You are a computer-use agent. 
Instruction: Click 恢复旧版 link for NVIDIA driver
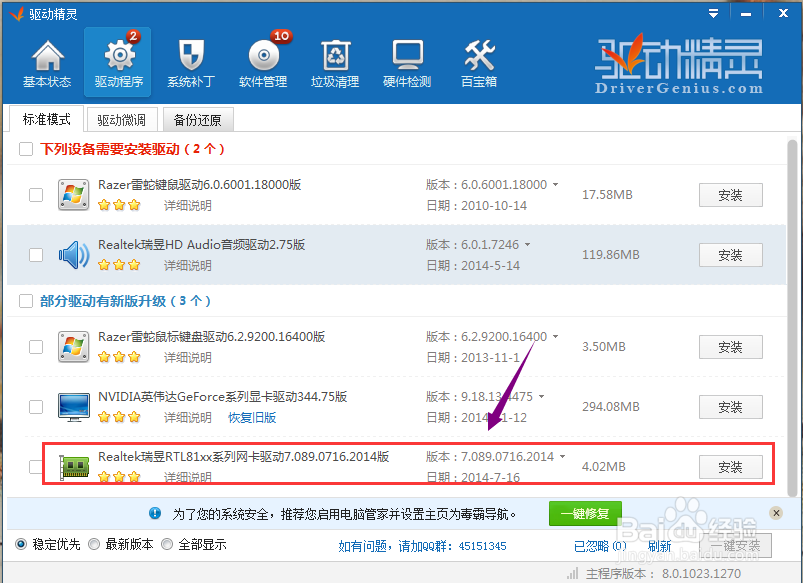click(252, 418)
